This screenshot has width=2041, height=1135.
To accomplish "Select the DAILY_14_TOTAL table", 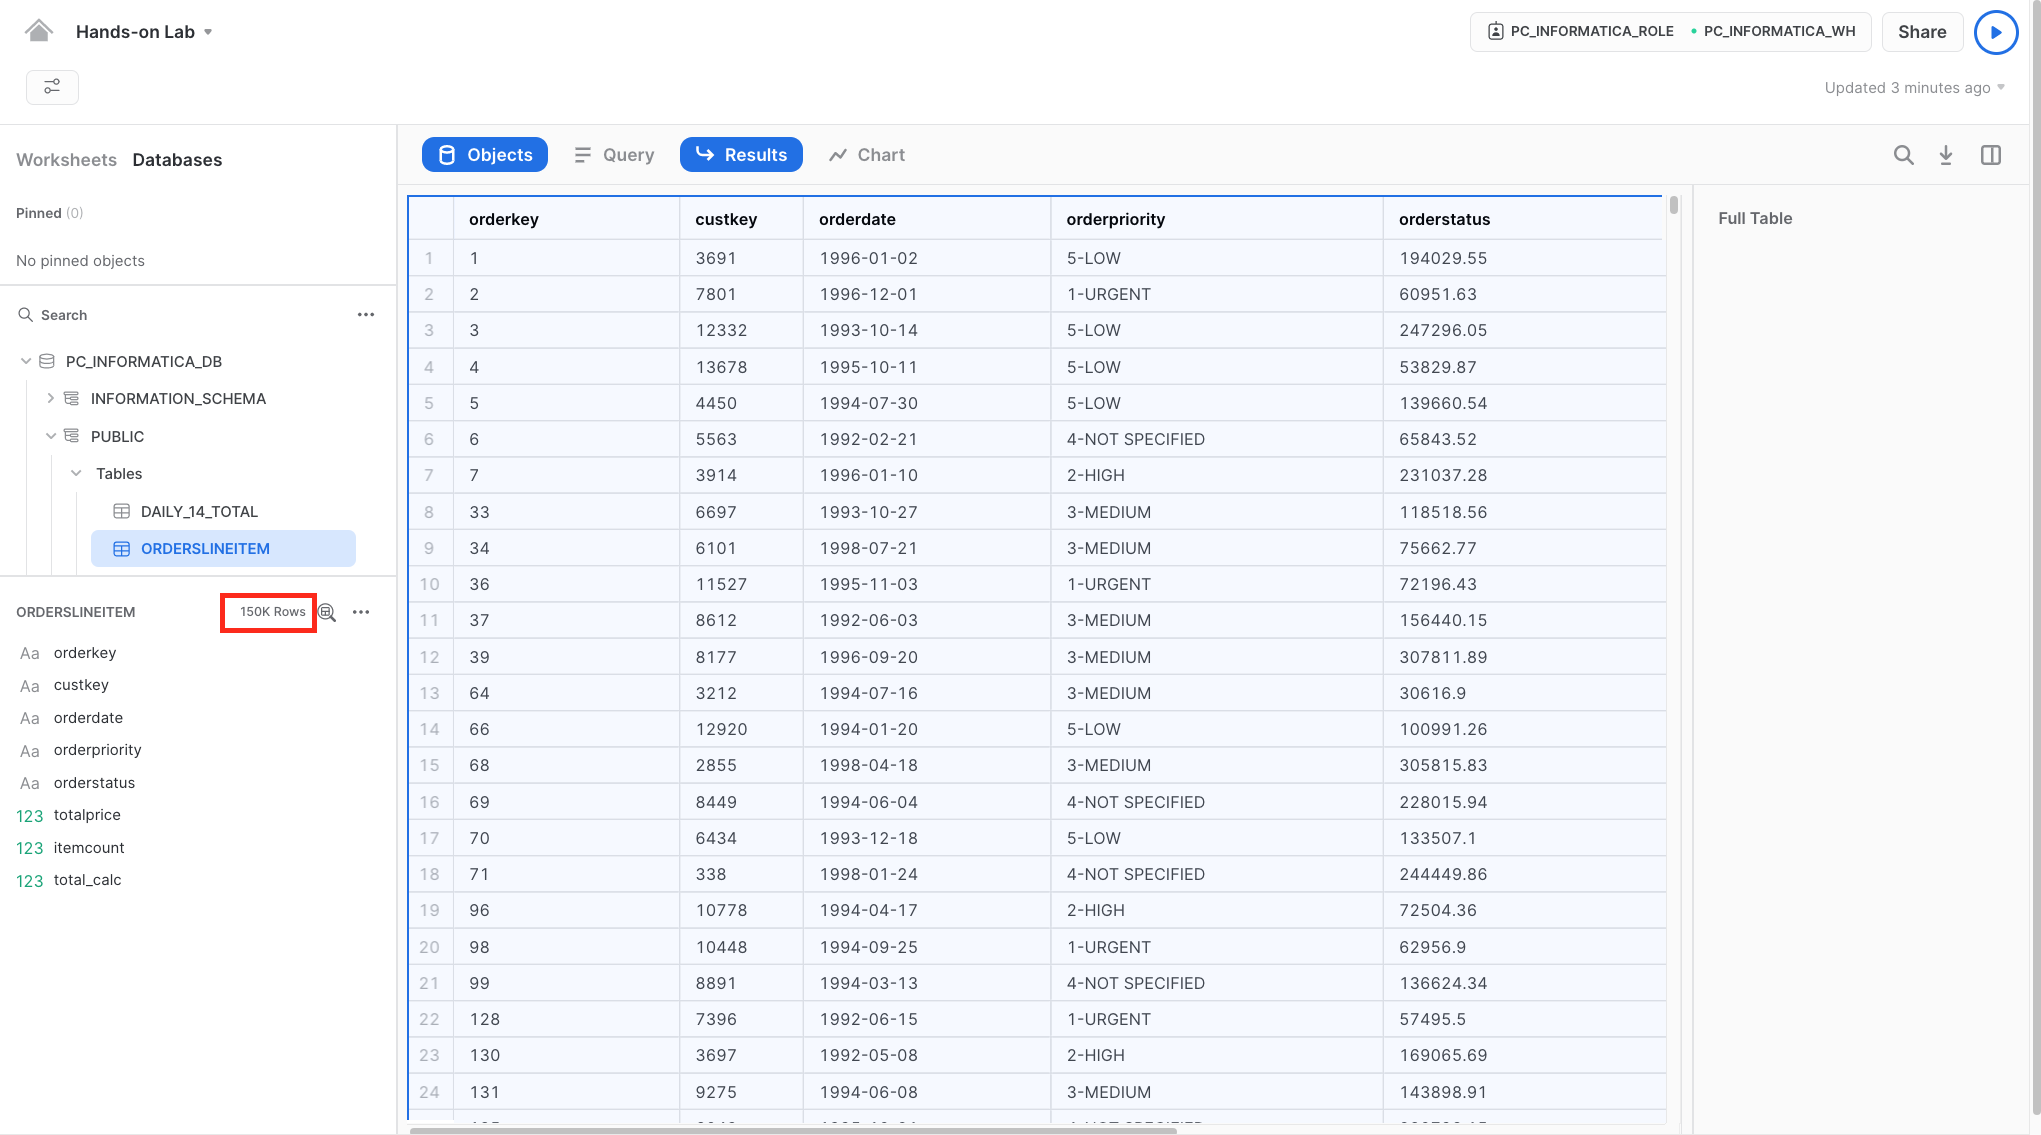I will [199, 511].
